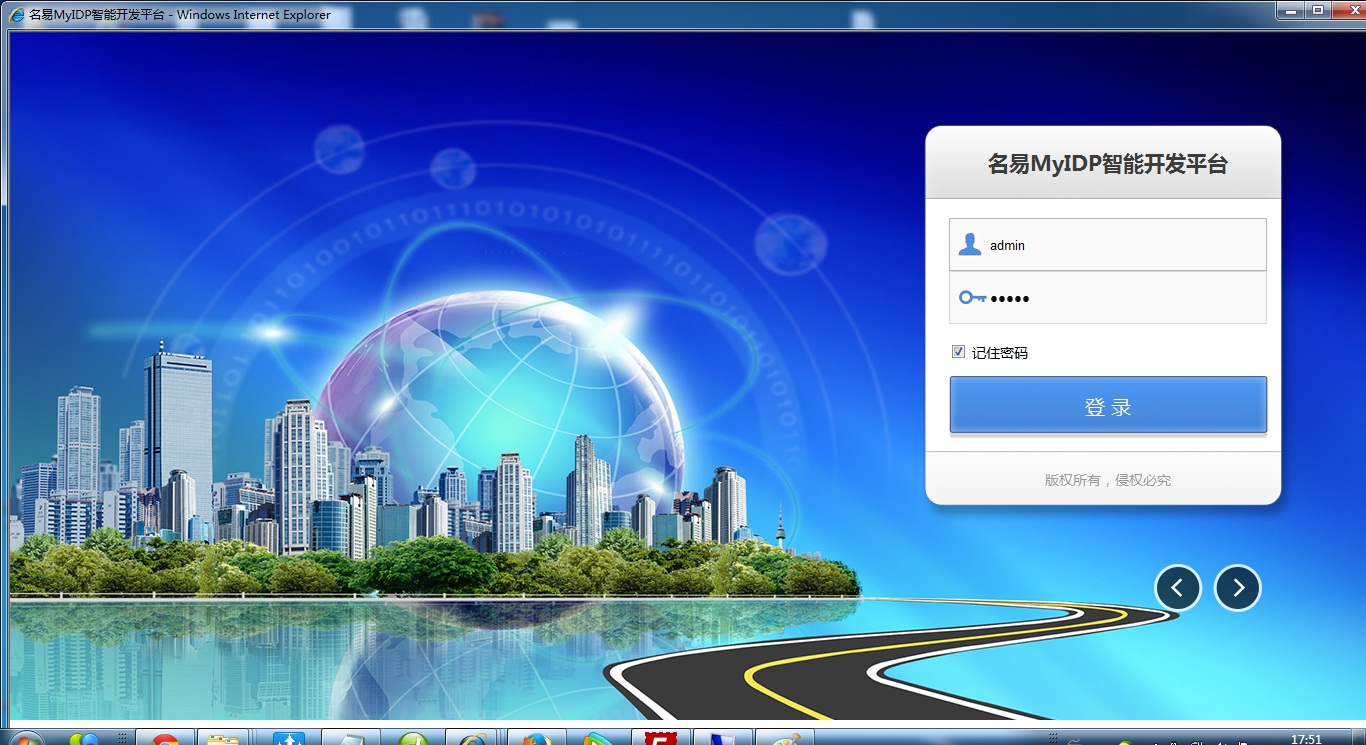Click the 登录 login button
Screen dimensions: 1366x745
1108,405
